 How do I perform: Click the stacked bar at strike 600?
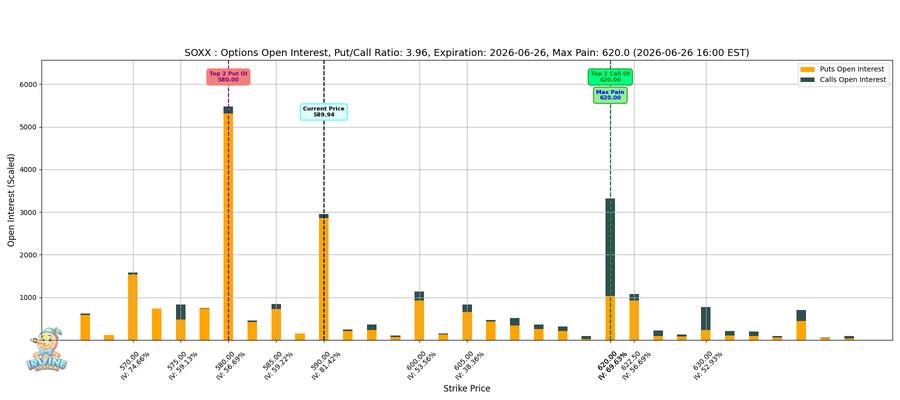pyautogui.click(x=419, y=316)
